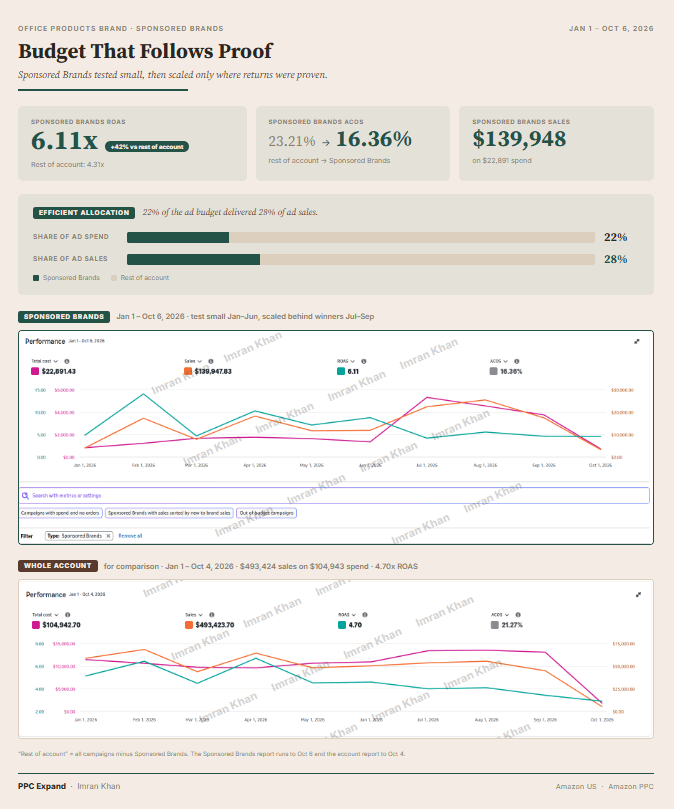Open the Total cost metric dropdown in Sponsored Brands panel
The image size is (674, 809).
tap(45, 361)
